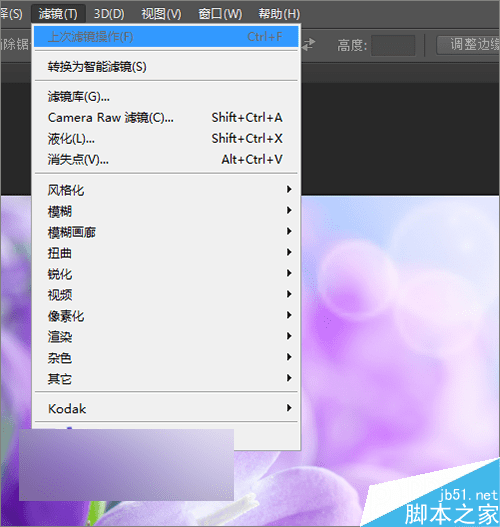The image size is (500, 527).
Task: Expand the Kodak plugin submenu
Action: pos(166,408)
